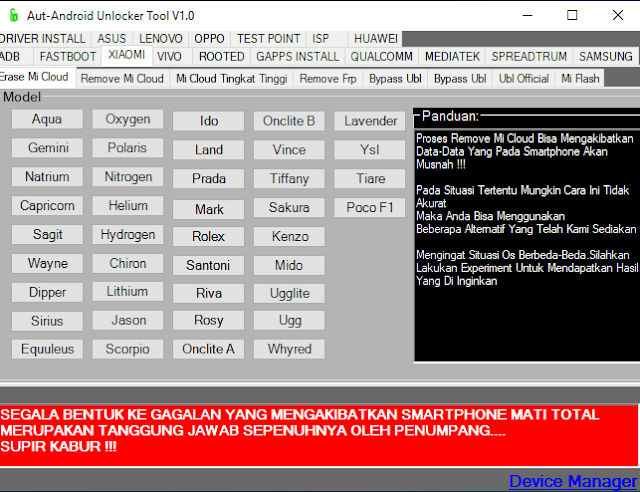Select the Land model button
640x492 pixels.
pyautogui.click(x=209, y=150)
